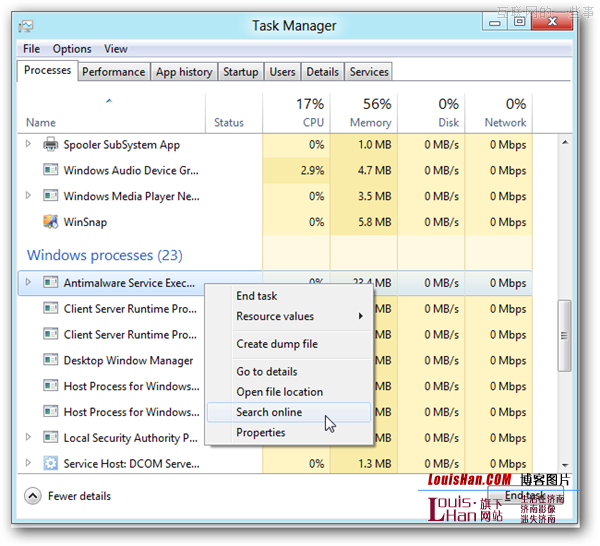Minimize the Task Manager window
The width and height of the screenshot is (600, 546).
pos(495,22)
